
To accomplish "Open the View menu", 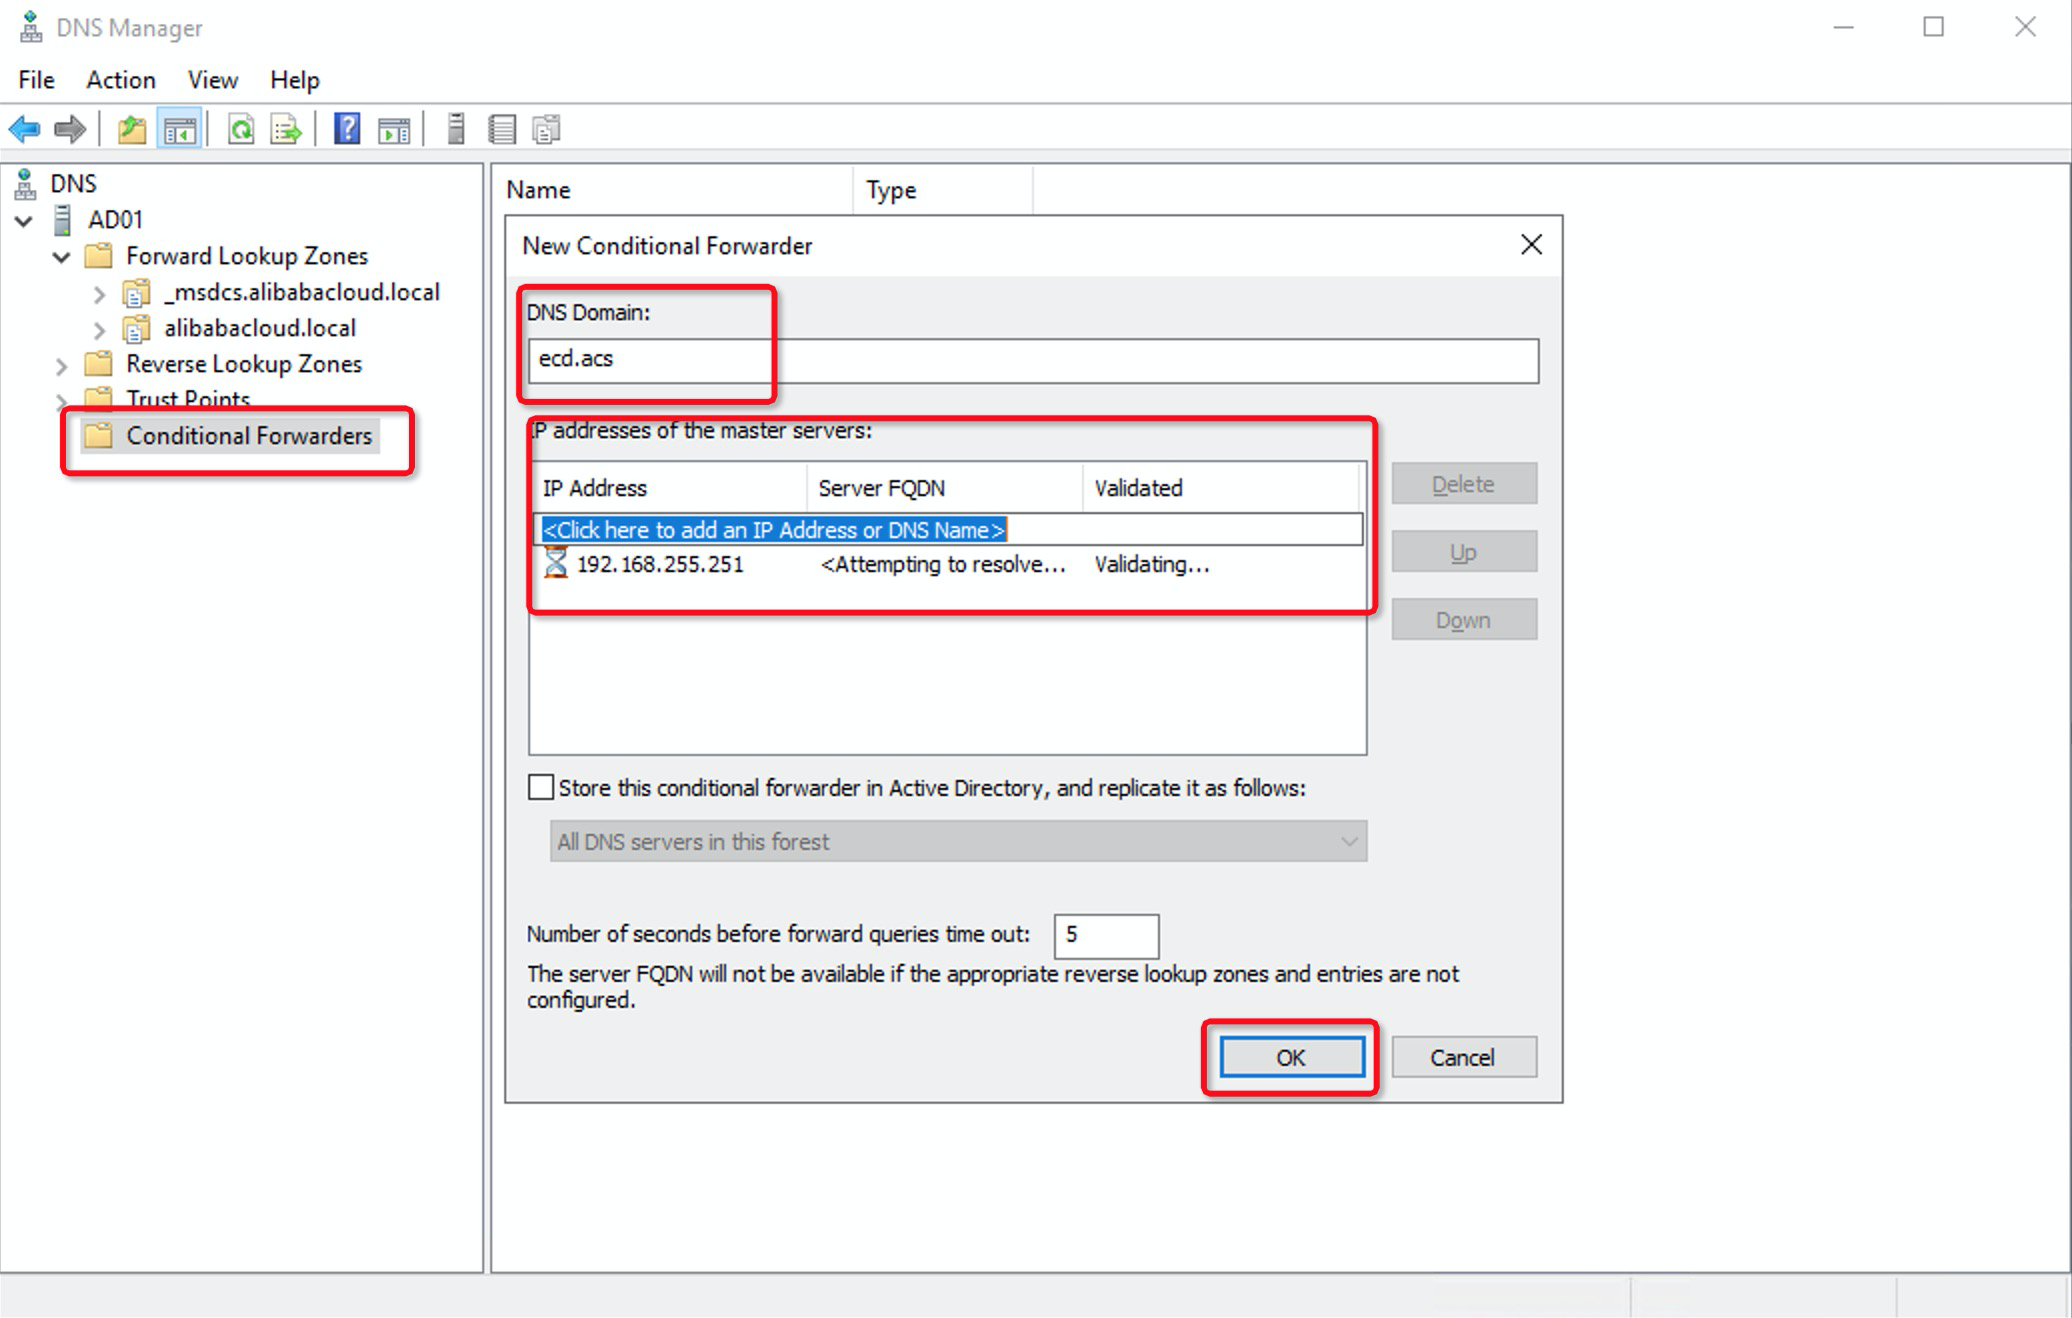I will [x=212, y=80].
